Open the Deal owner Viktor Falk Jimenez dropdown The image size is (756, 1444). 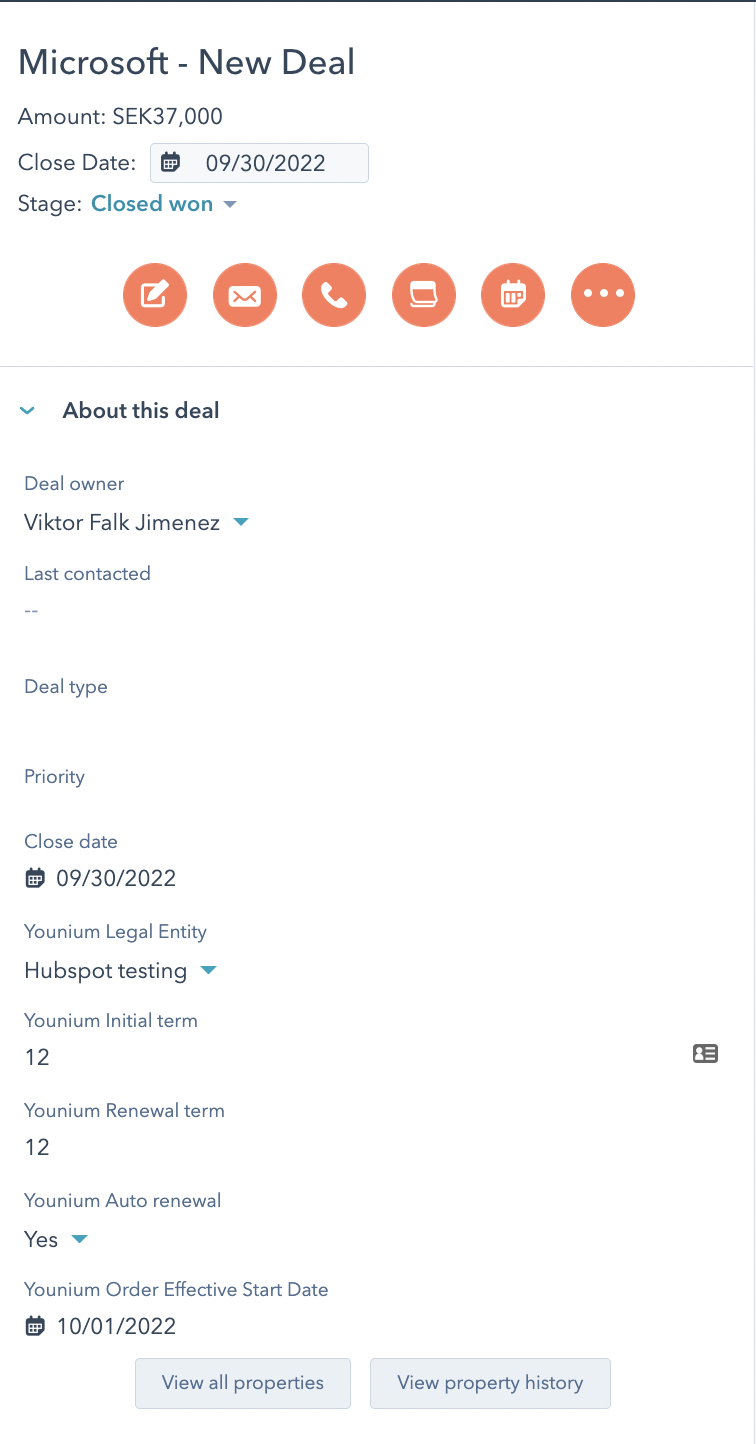point(136,522)
